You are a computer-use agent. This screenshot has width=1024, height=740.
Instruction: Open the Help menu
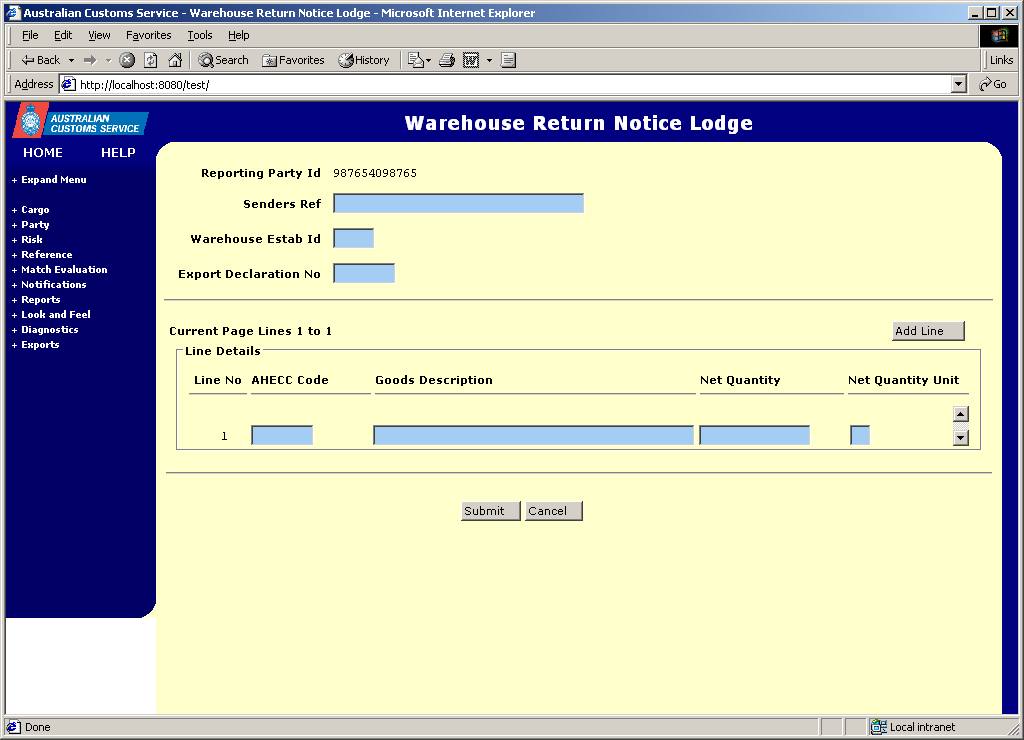[x=238, y=35]
